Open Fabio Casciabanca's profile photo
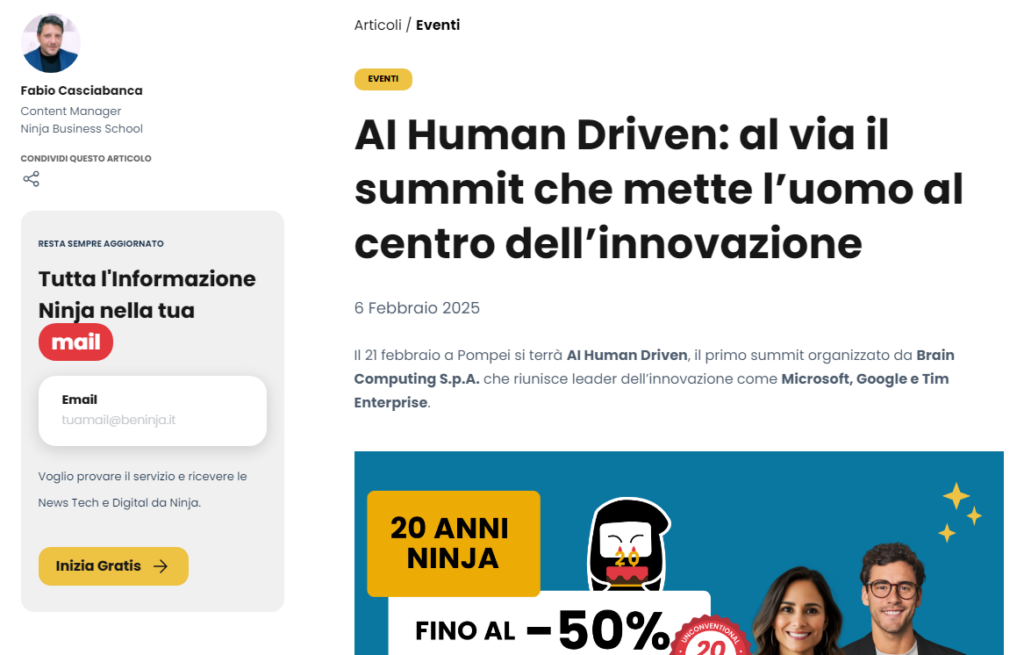This screenshot has height=655, width=1024. [x=50, y=43]
